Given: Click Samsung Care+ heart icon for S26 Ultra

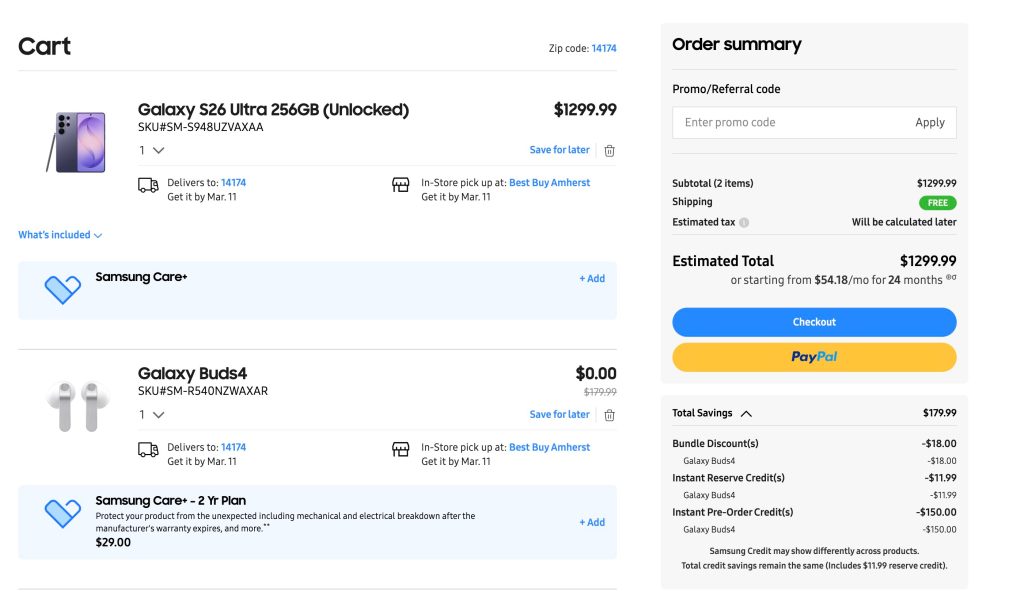Looking at the screenshot, I should (x=62, y=290).
